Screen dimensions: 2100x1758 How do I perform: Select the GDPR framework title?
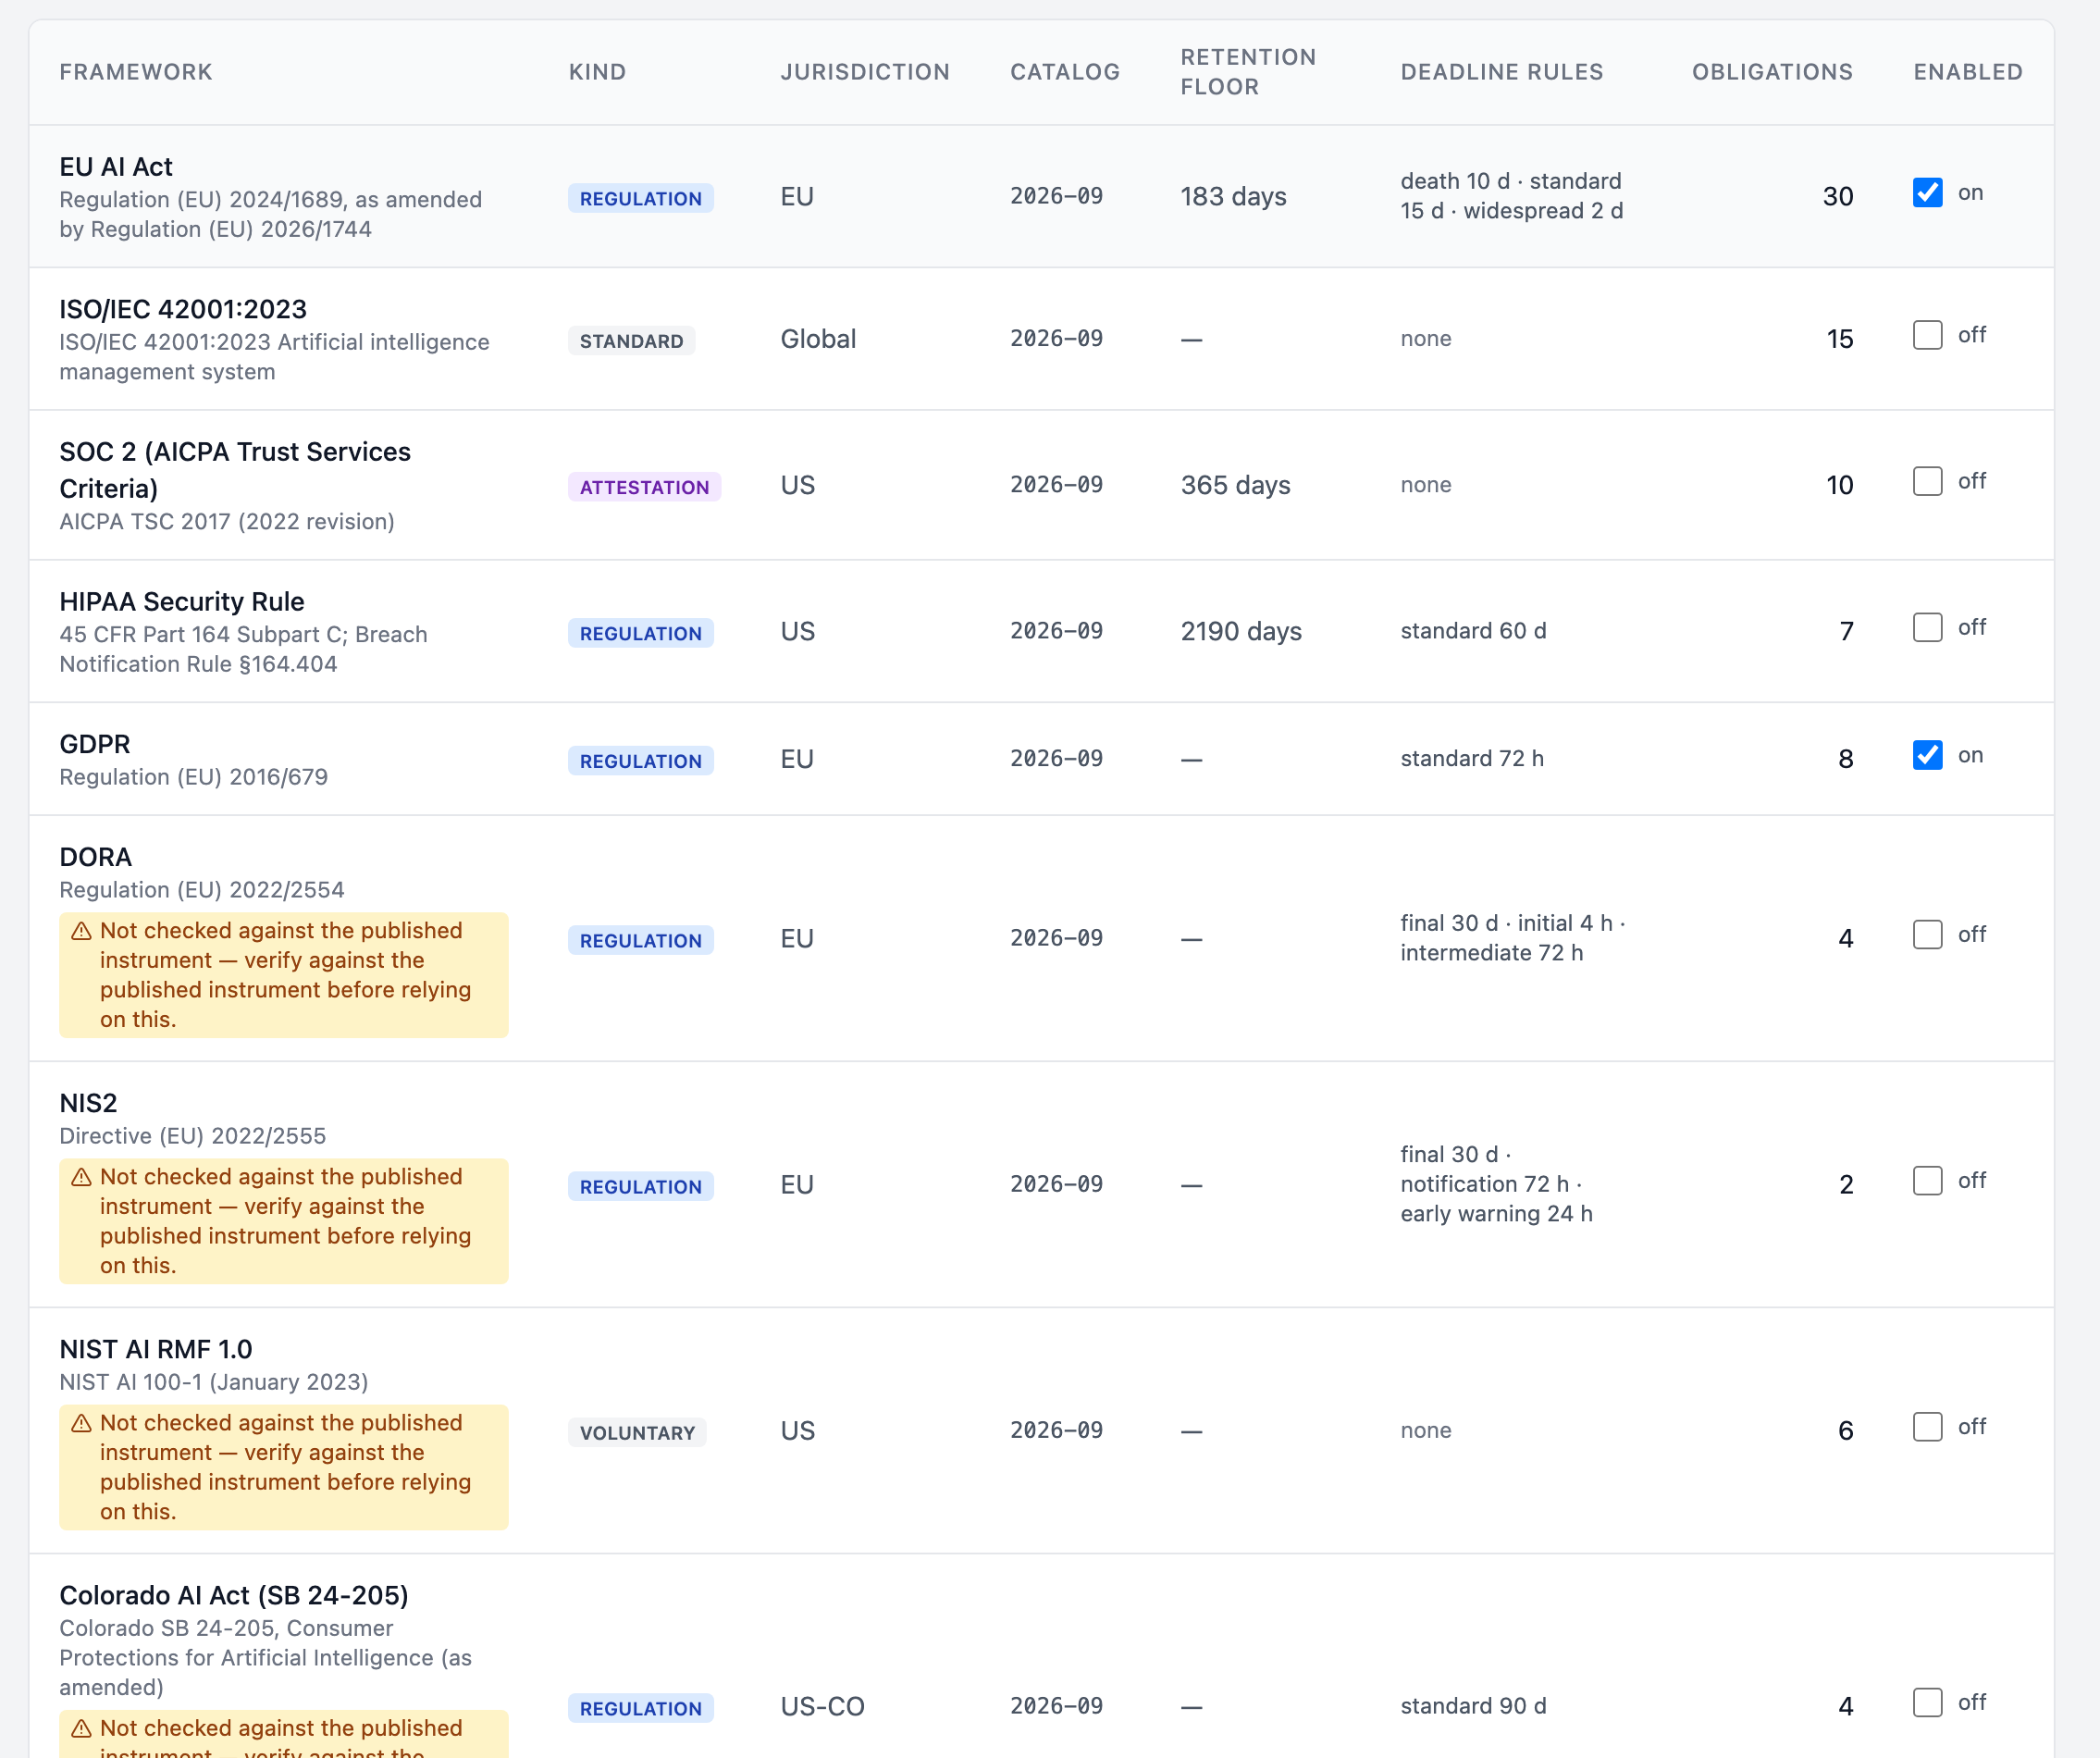(x=95, y=744)
